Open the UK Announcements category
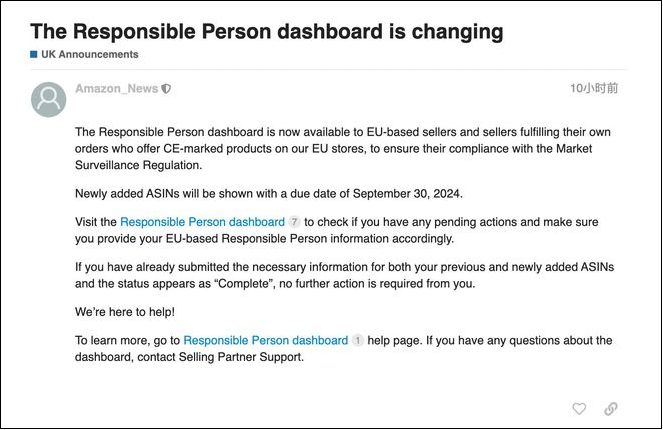This screenshot has width=663, height=430. click(89, 55)
